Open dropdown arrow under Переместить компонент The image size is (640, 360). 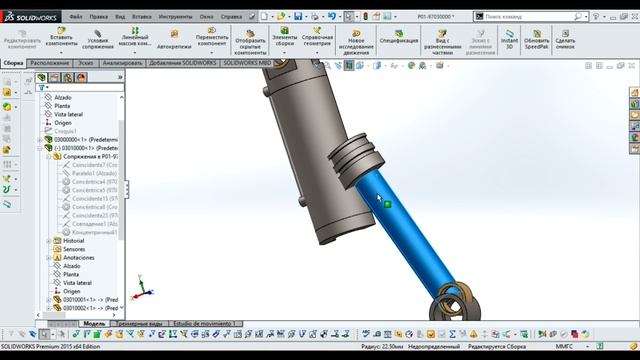pyautogui.click(x=211, y=53)
